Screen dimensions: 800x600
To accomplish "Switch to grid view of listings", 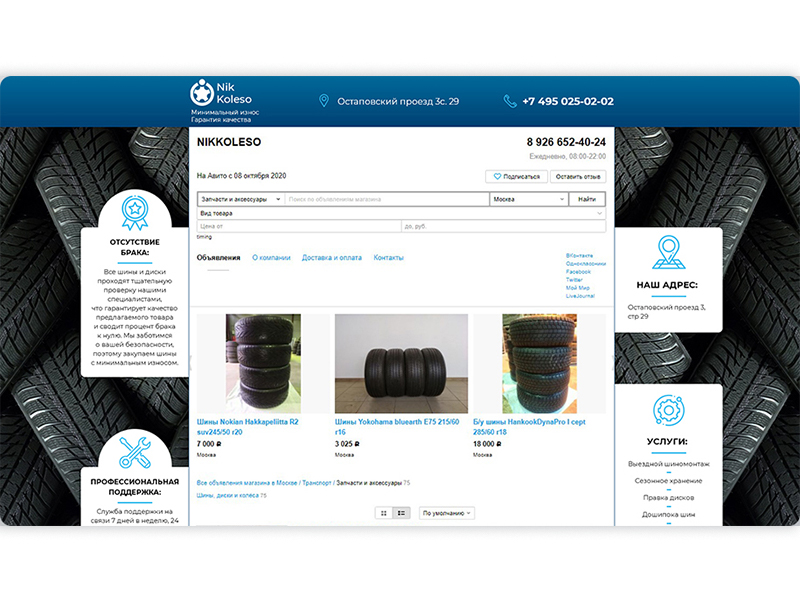I will [x=384, y=513].
